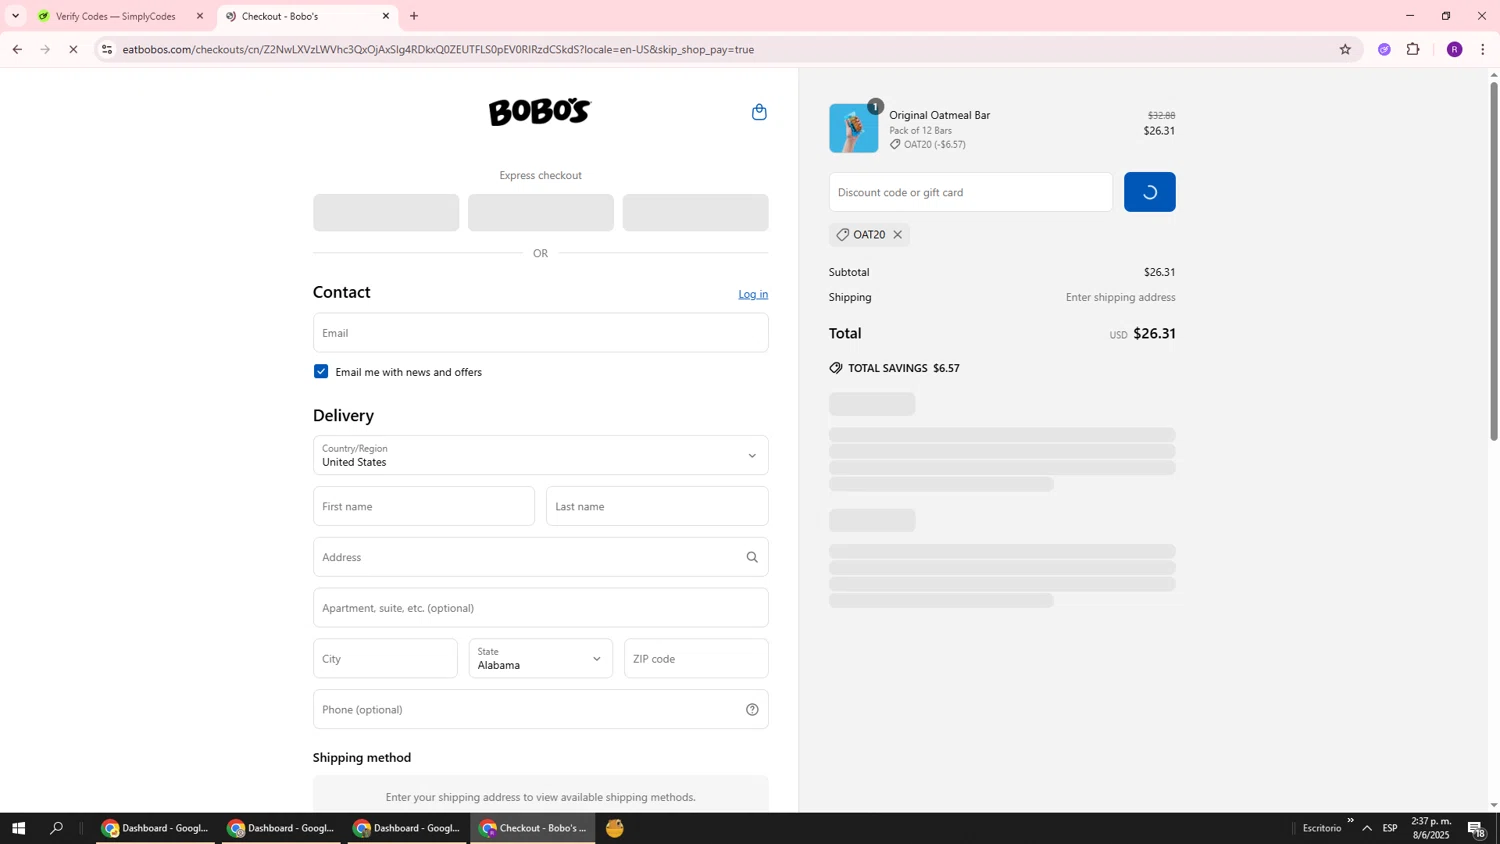The width and height of the screenshot is (1500, 844).
Task: Focus the Last name field
Action: pyautogui.click(x=657, y=506)
